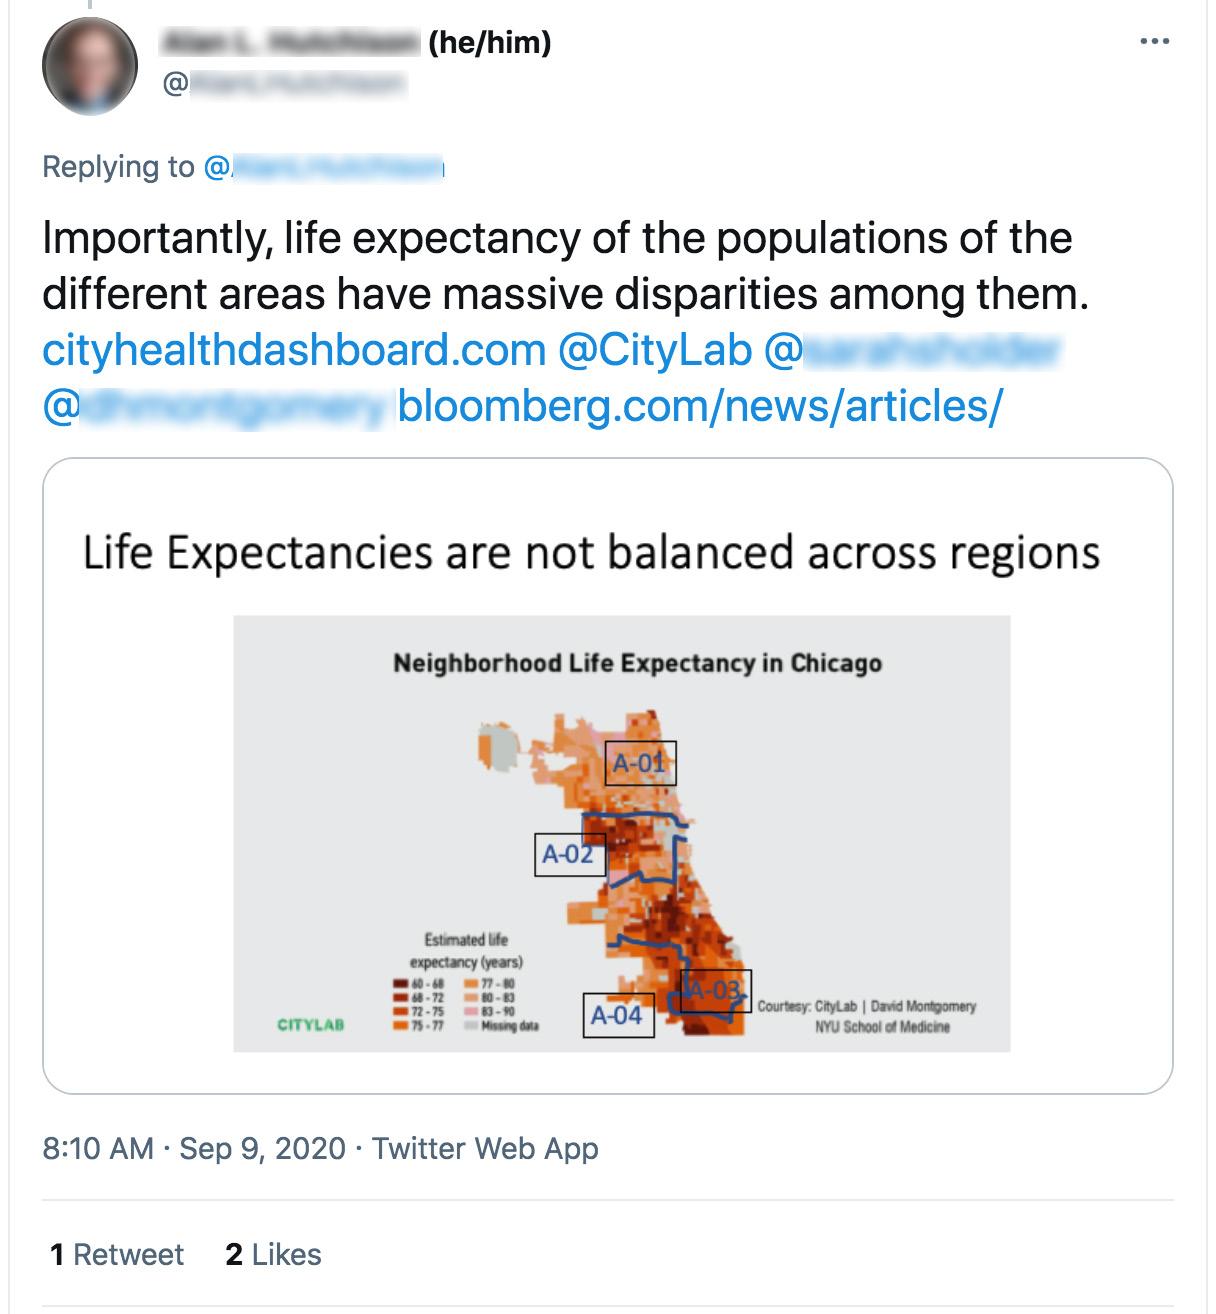1216x1314 pixels.
Task: Click the CITYLAB logo in the image
Action: pyautogui.click(x=311, y=1025)
